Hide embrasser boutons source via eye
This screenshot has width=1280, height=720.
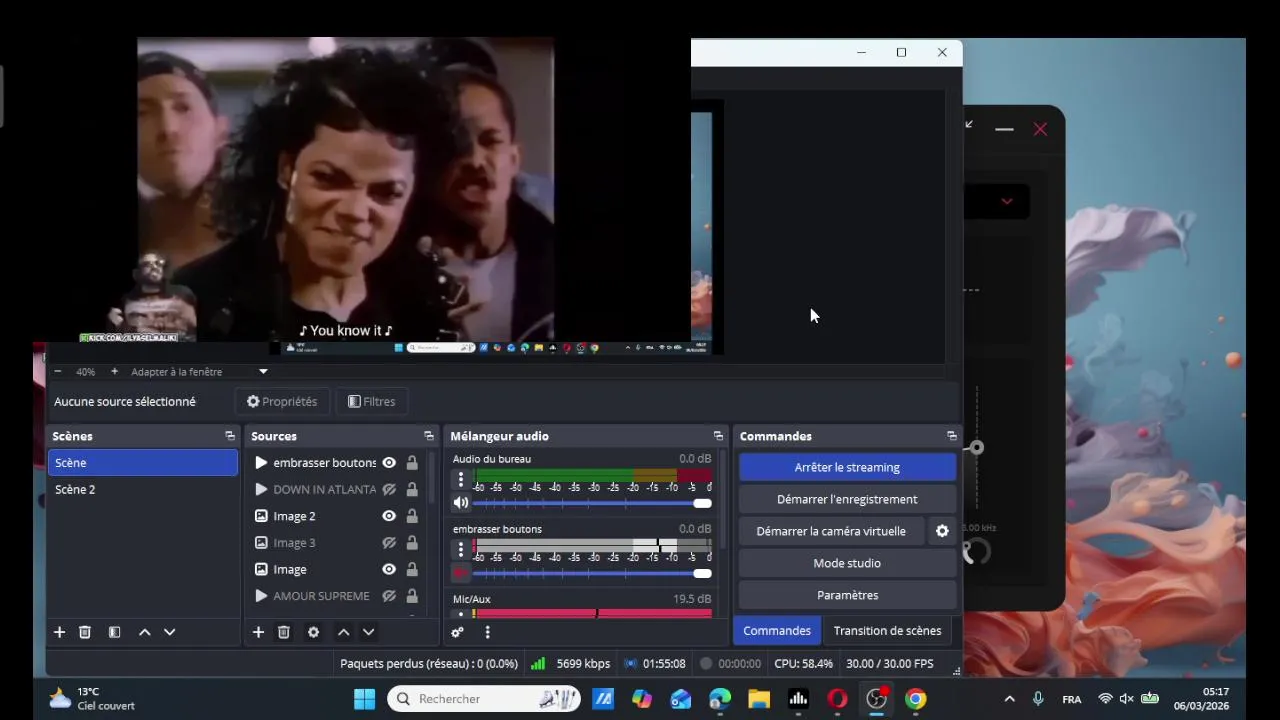pos(389,463)
